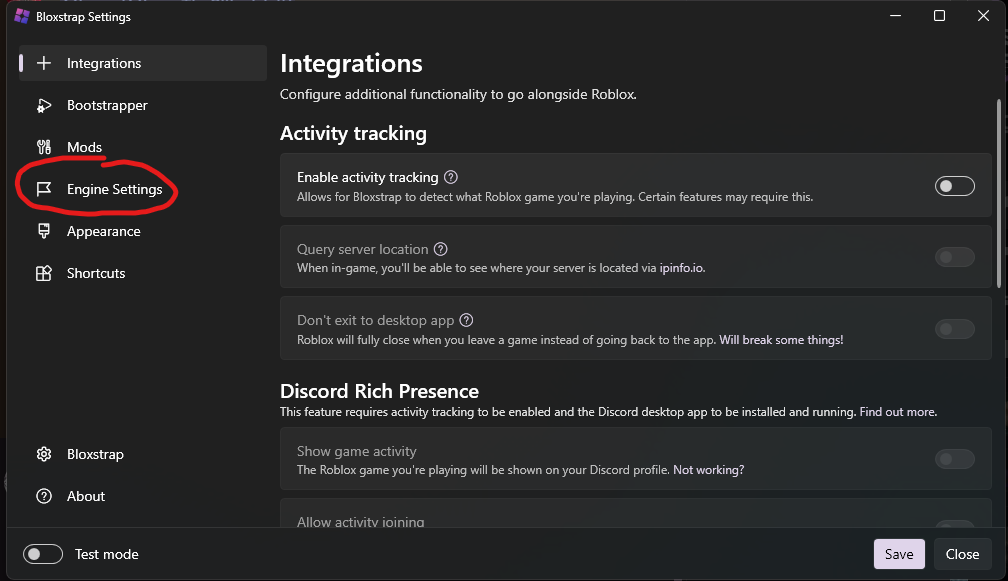Click the 'Not working?' link
1008x581 pixels.
tap(708, 470)
